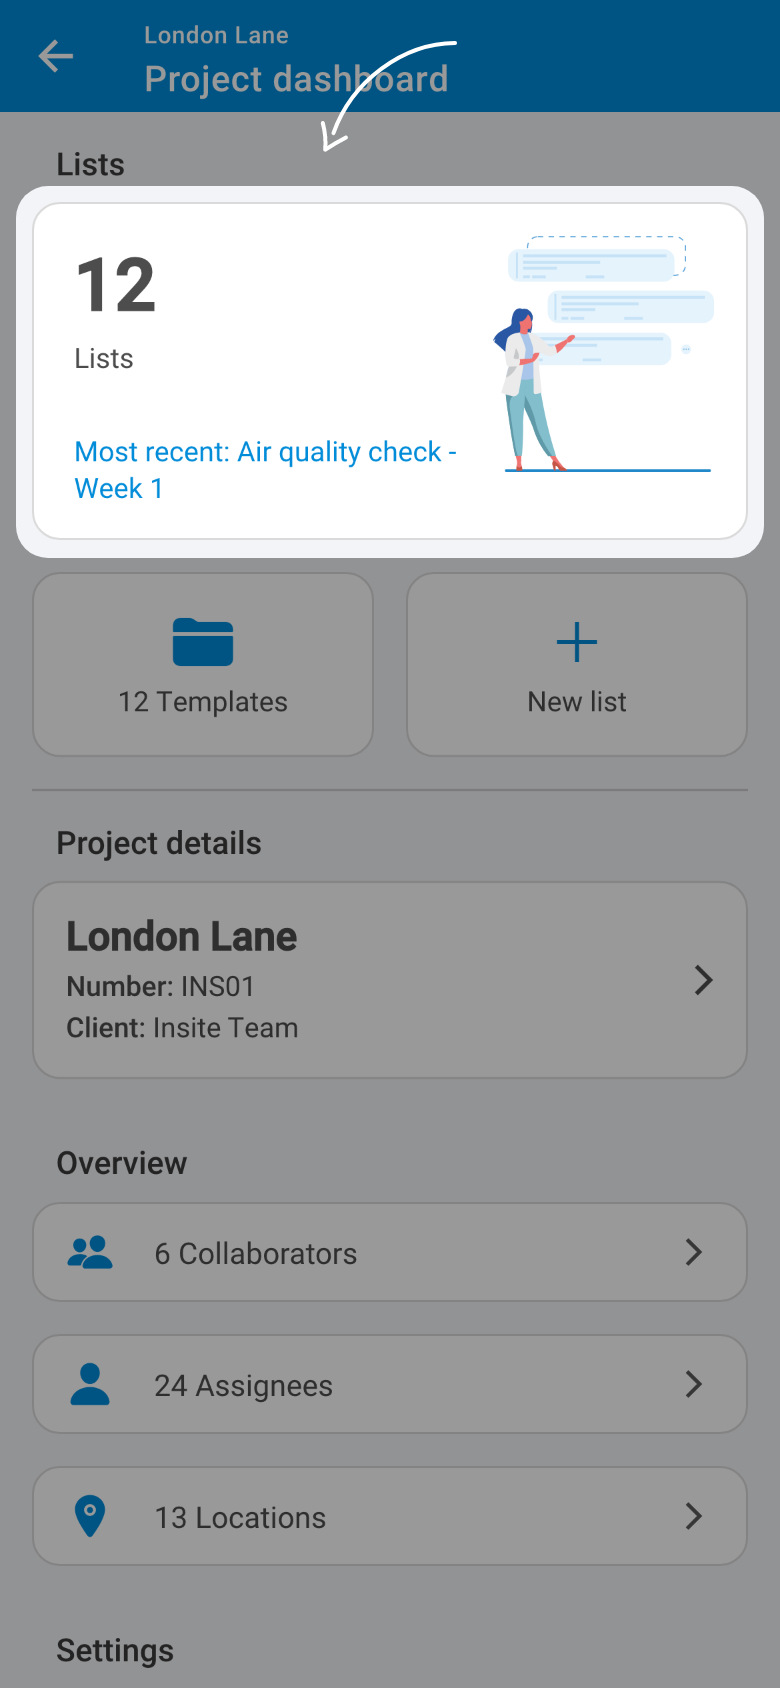The image size is (780, 1688).
Task: Tap the back arrow in header
Action: point(56,56)
